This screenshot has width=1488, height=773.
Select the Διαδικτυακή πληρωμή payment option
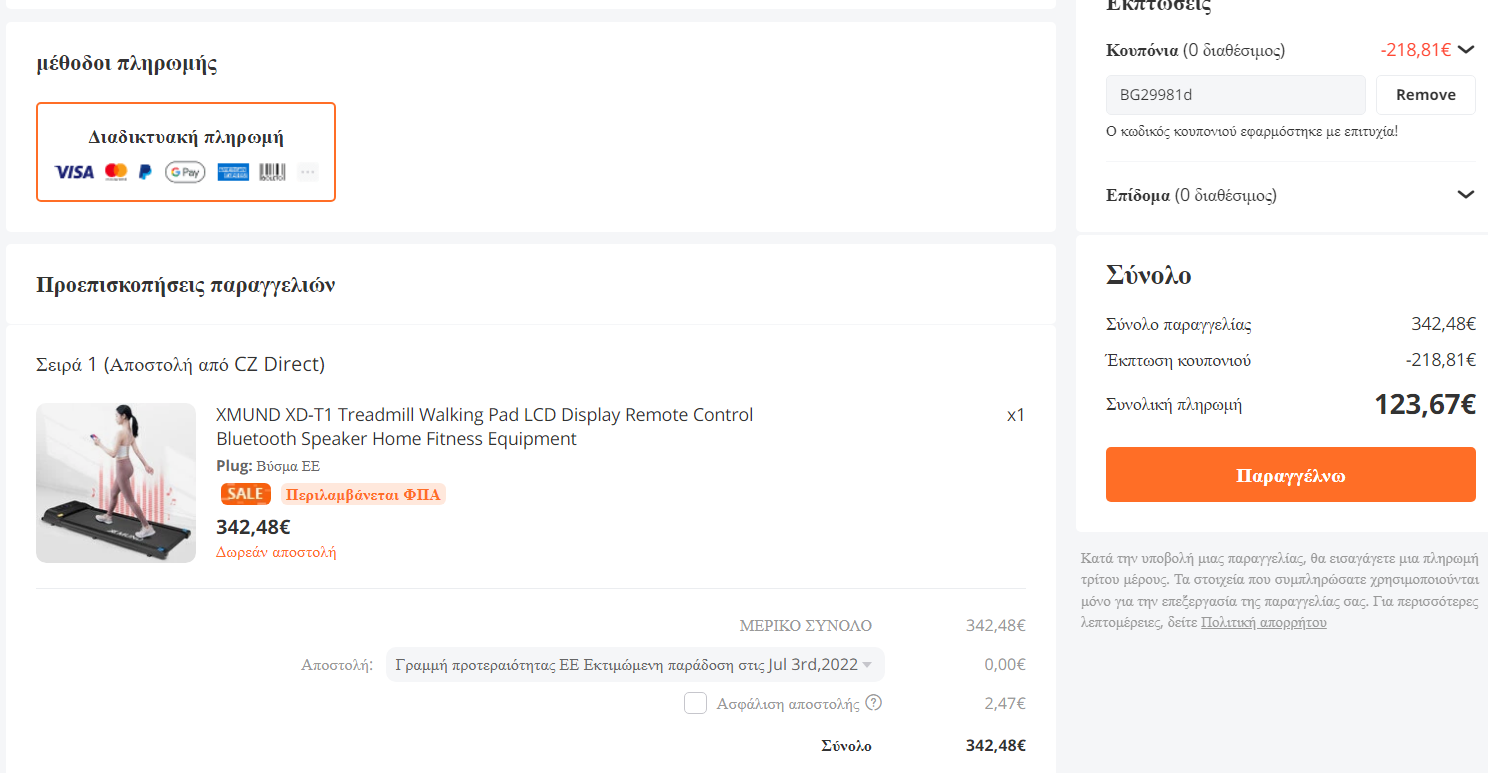pyautogui.click(x=186, y=152)
